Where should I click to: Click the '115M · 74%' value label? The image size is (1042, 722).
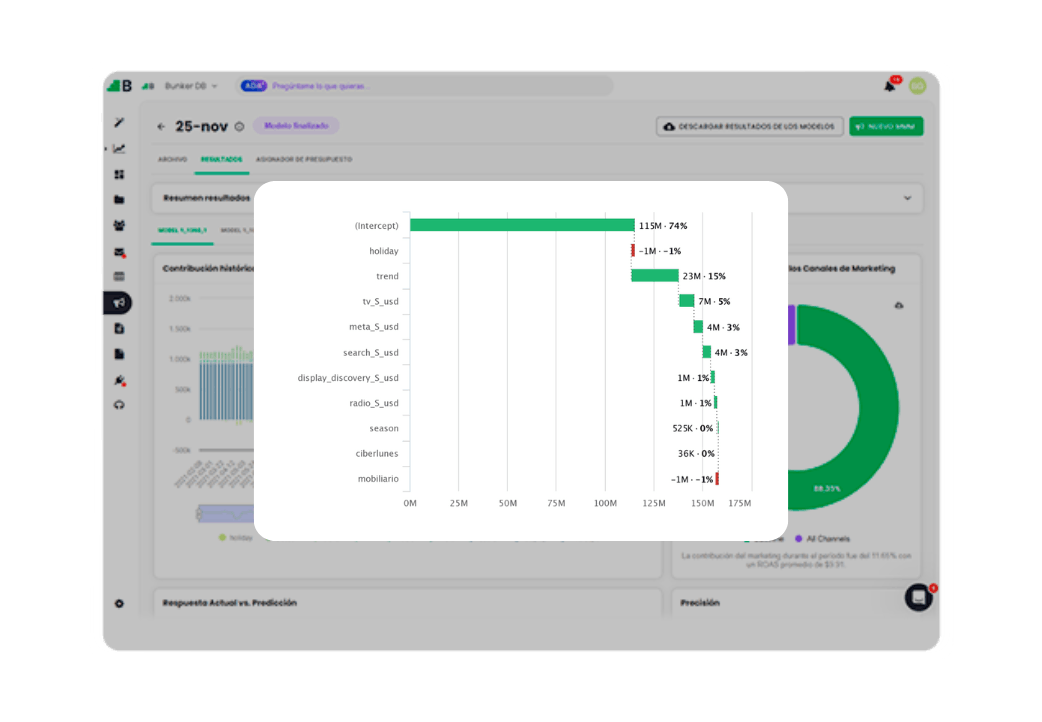663,226
